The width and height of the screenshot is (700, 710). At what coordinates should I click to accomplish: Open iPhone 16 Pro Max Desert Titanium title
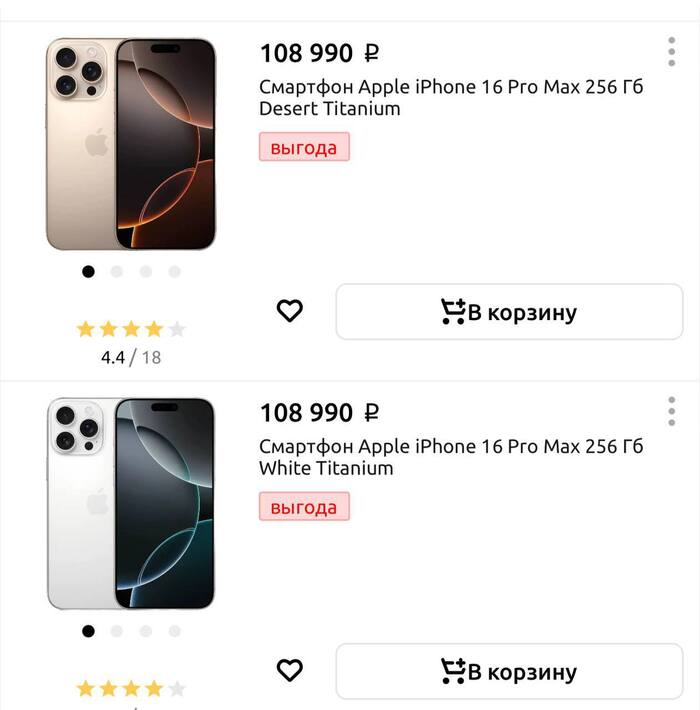[450, 97]
